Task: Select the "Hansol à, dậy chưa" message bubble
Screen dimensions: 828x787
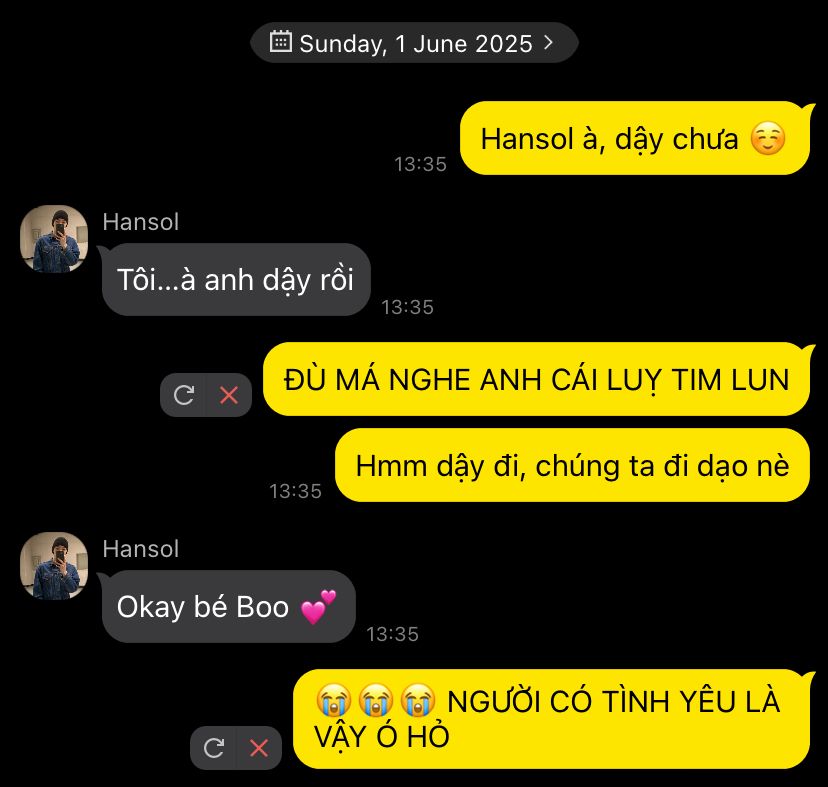Action: point(635,138)
